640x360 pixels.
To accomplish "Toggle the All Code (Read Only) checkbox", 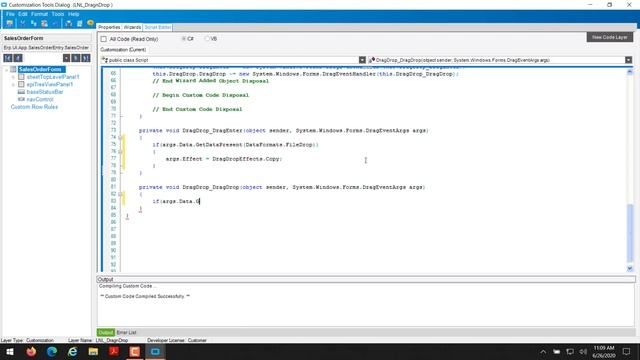I will click(104, 39).
